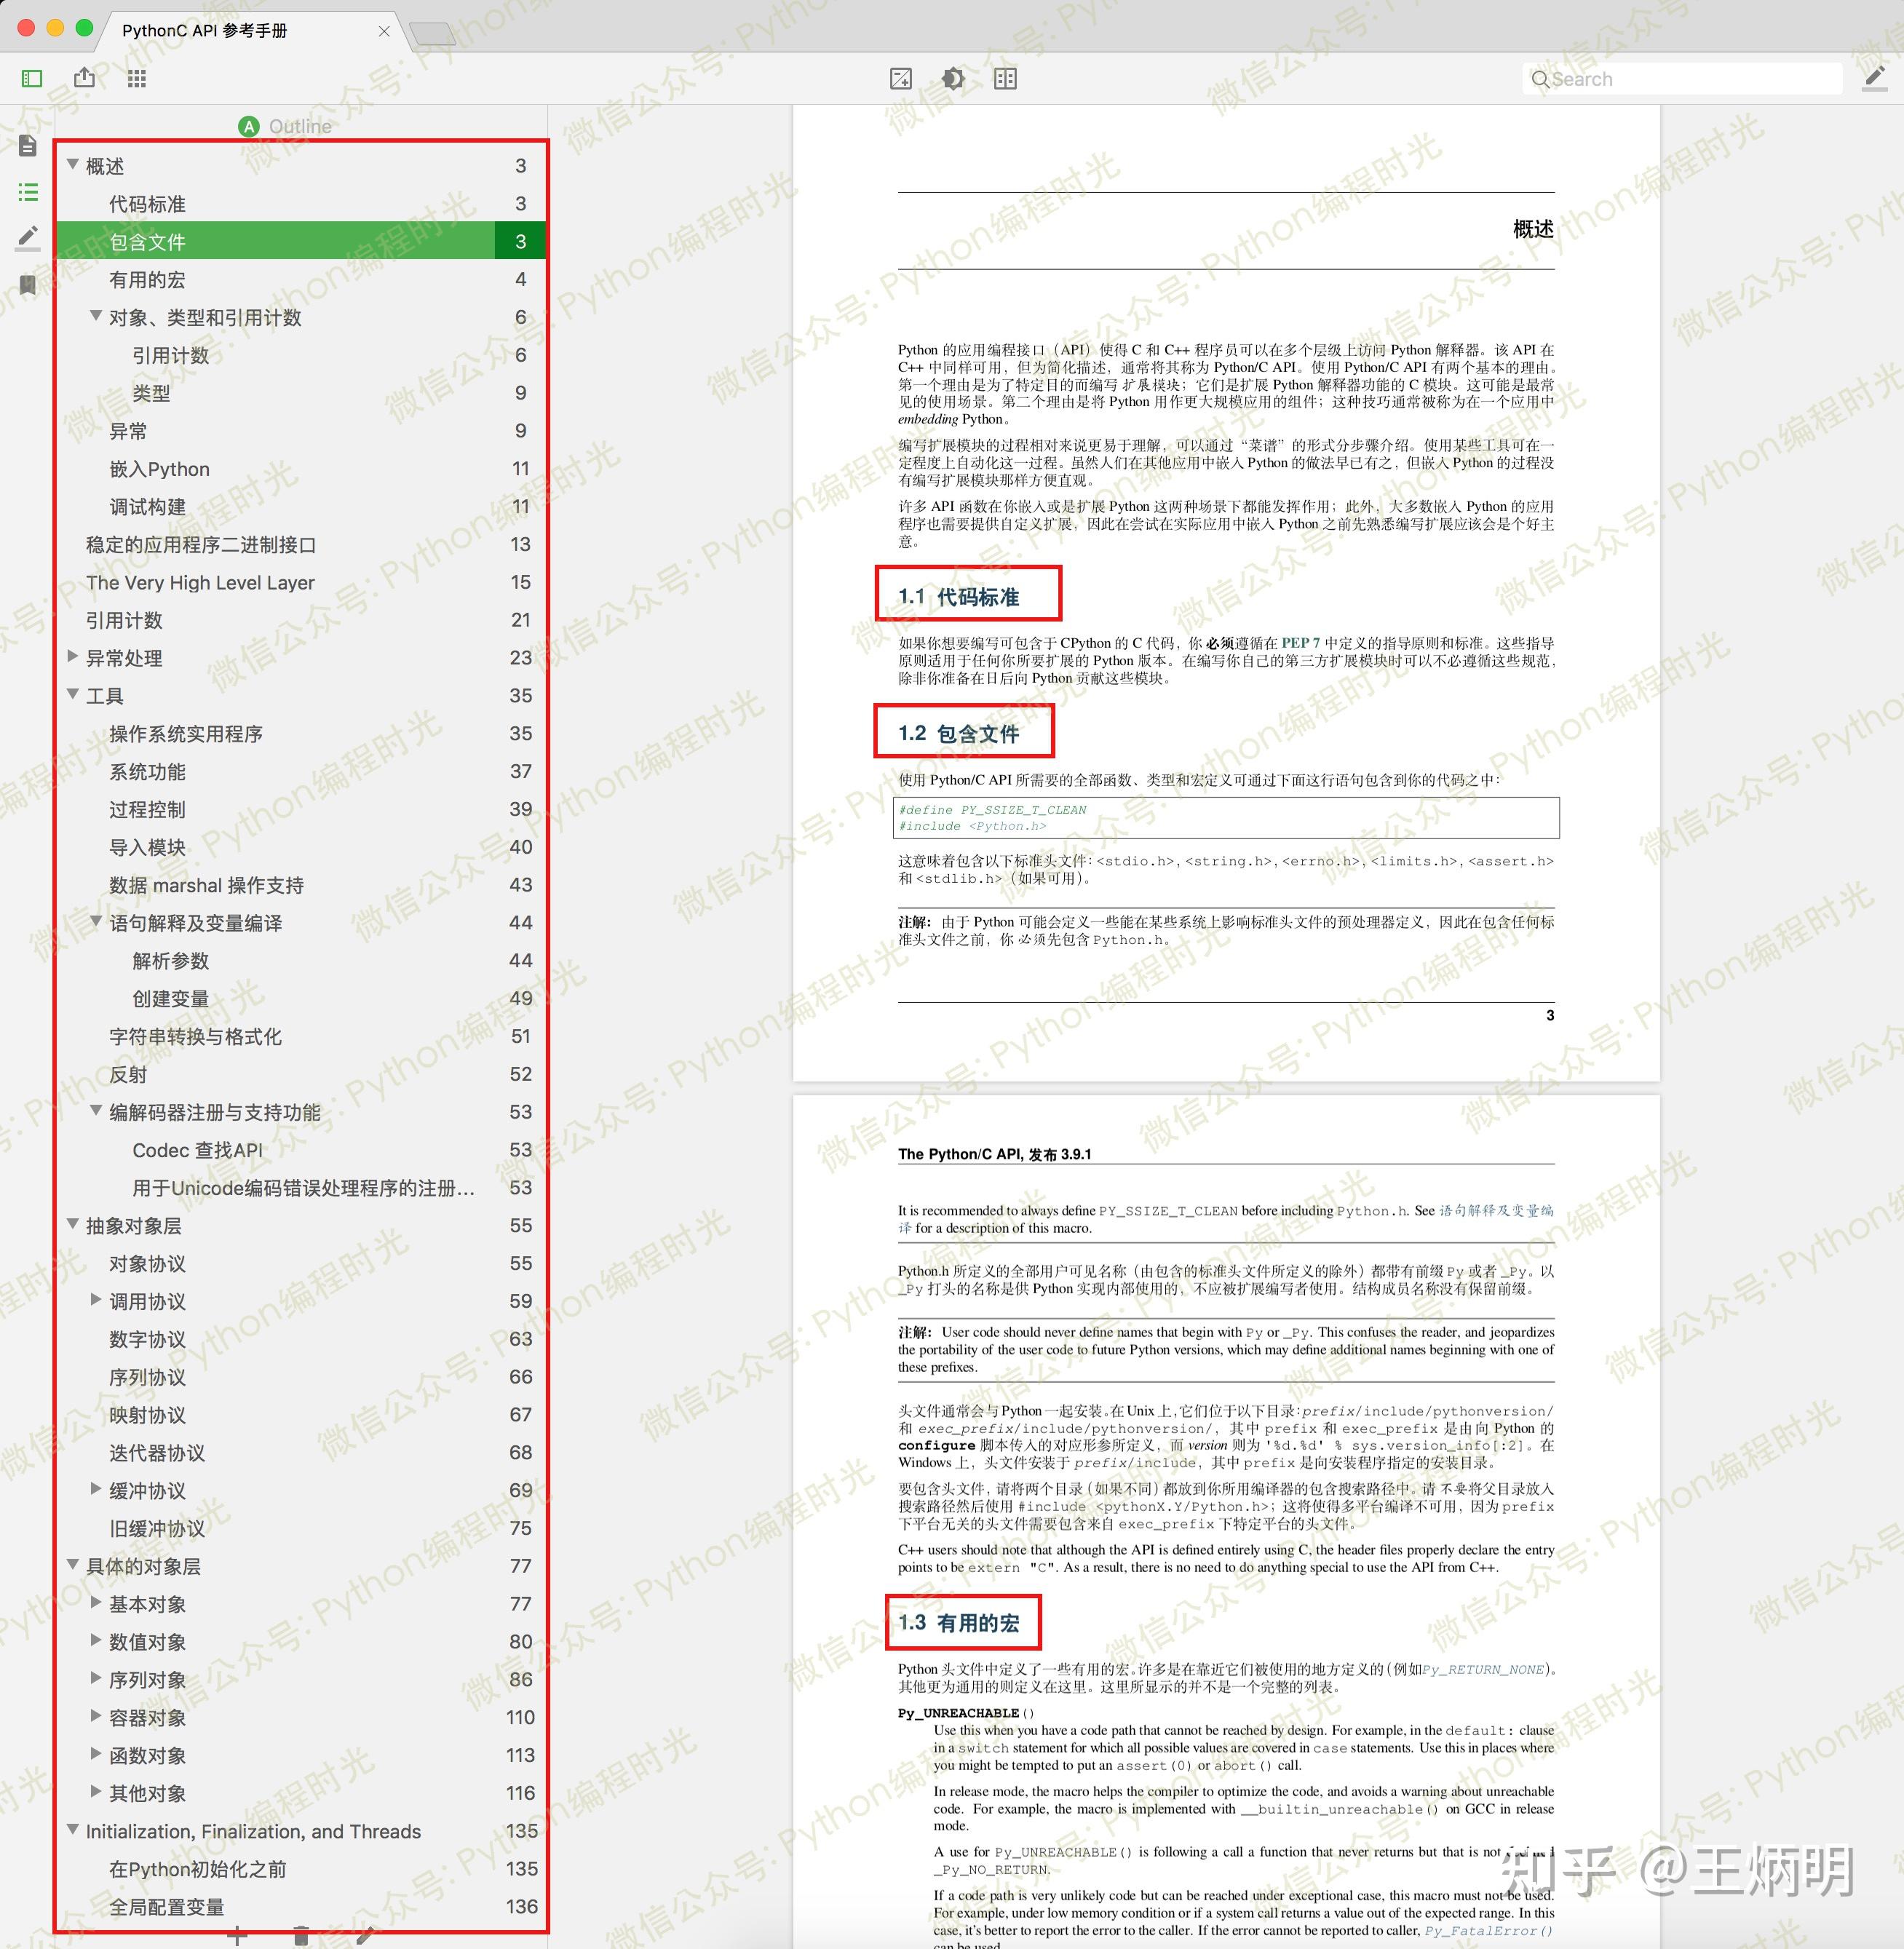Toggle the sidebar panel visibility
Image resolution: width=1904 pixels, height=1949 pixels.
click(x=33, y=78)
